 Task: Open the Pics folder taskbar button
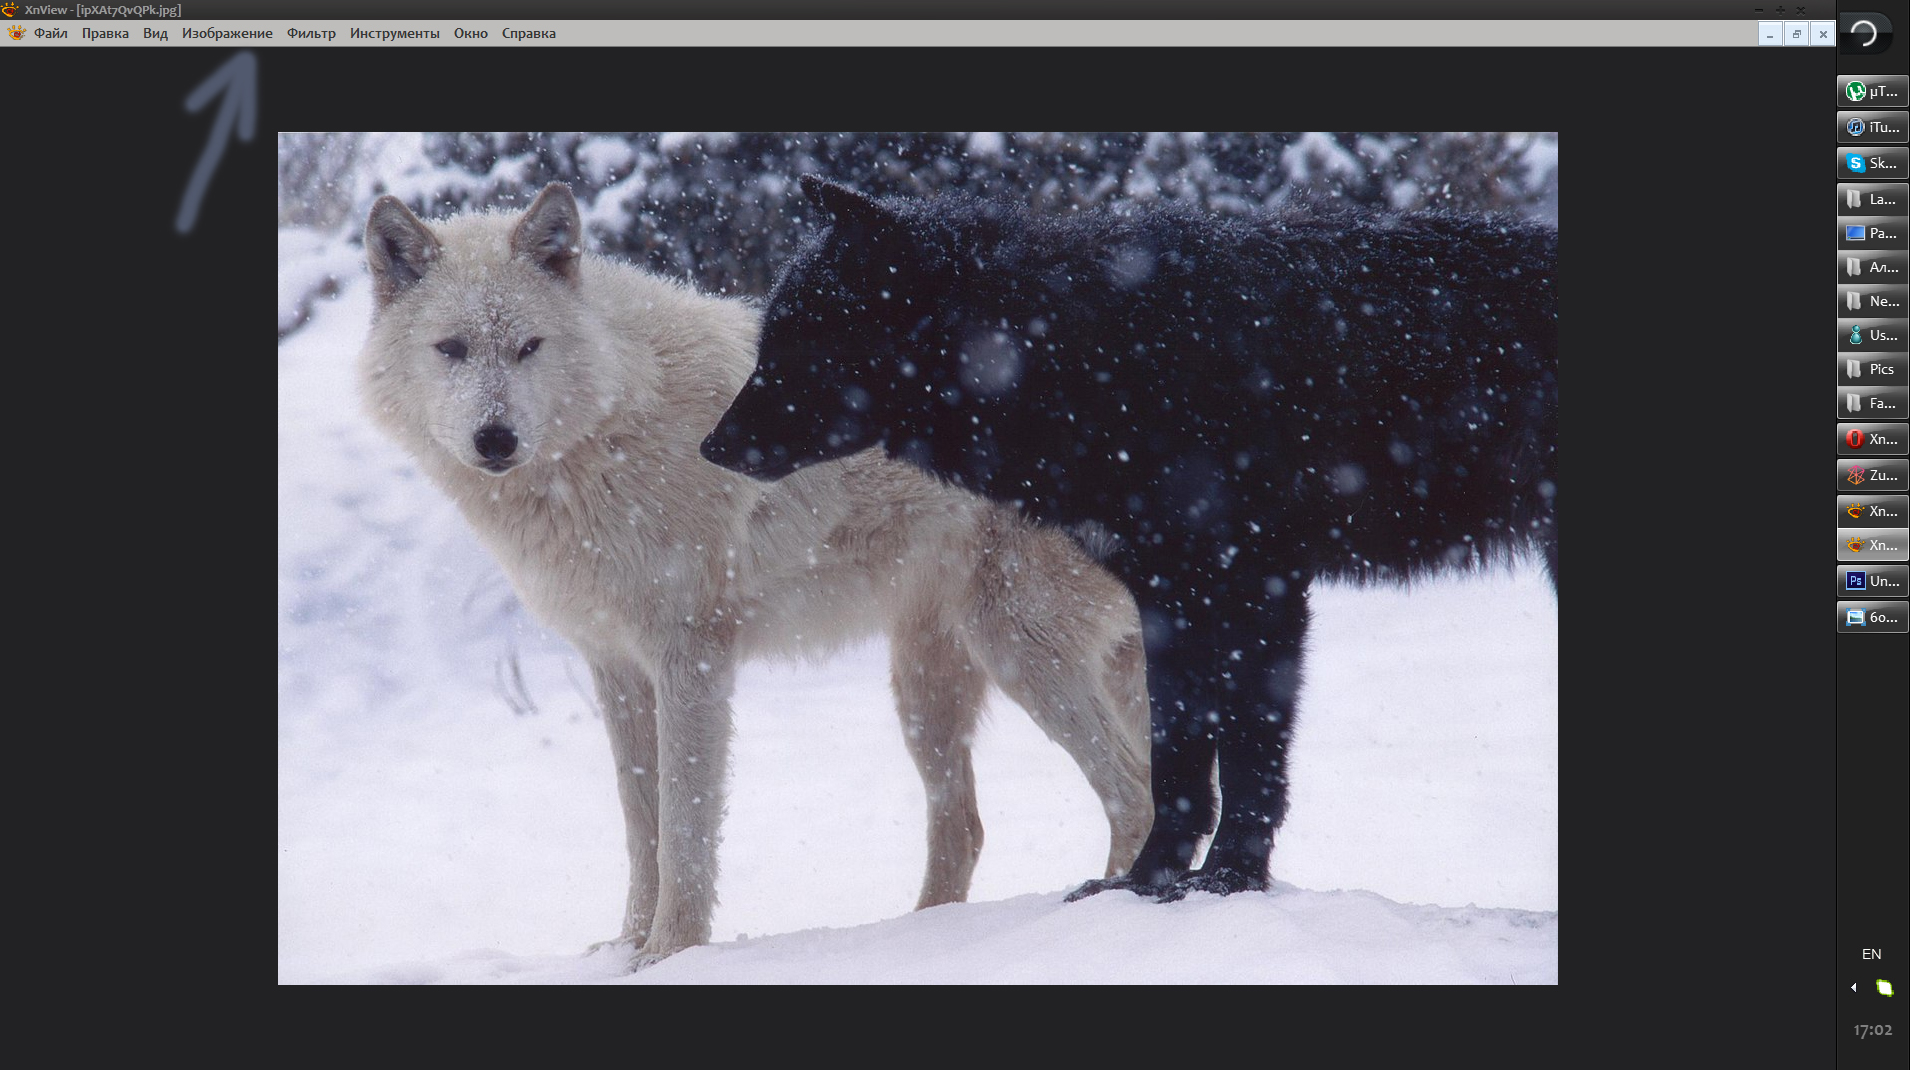(x=1873, y=369)
